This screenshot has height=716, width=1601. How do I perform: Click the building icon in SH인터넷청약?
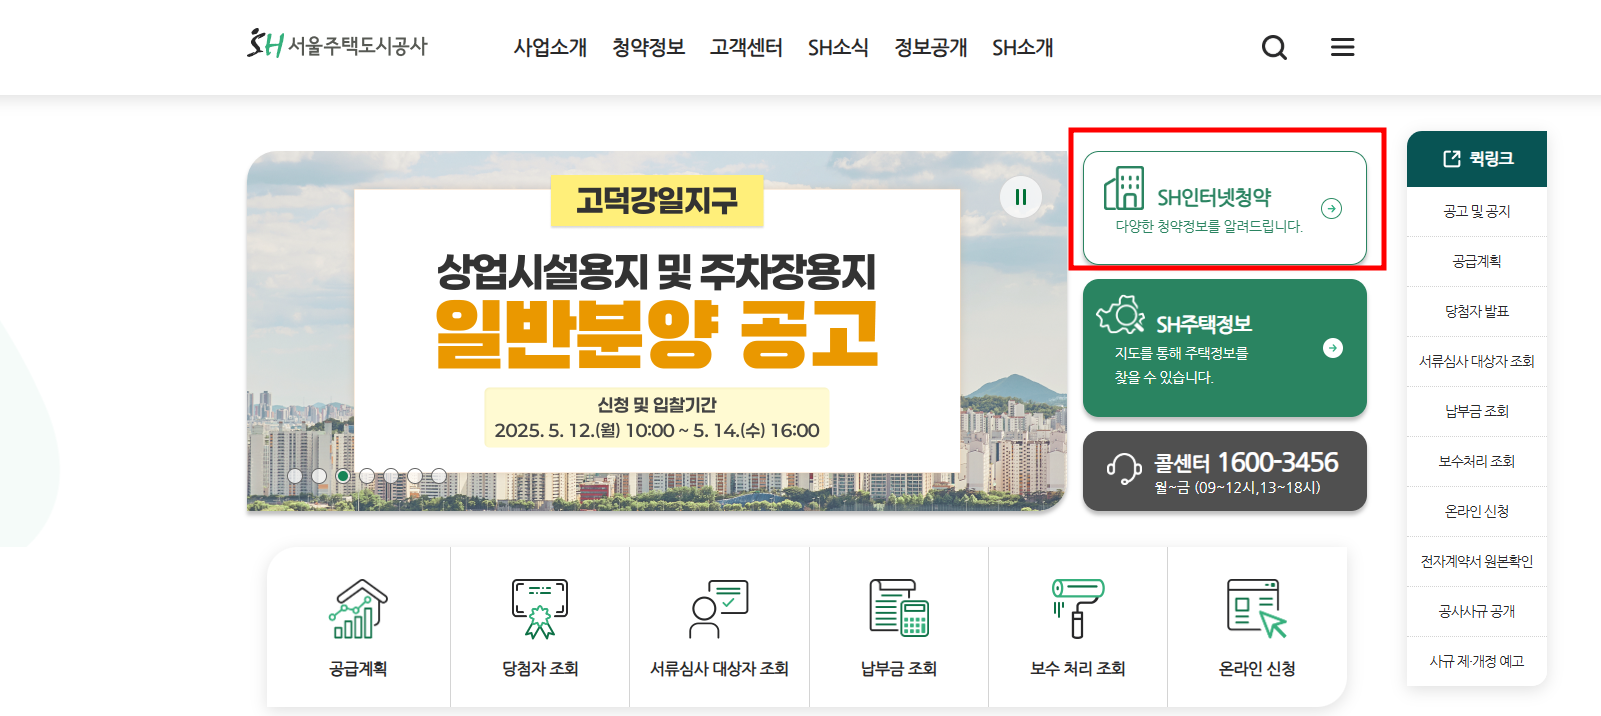(x=1124, y=188)
